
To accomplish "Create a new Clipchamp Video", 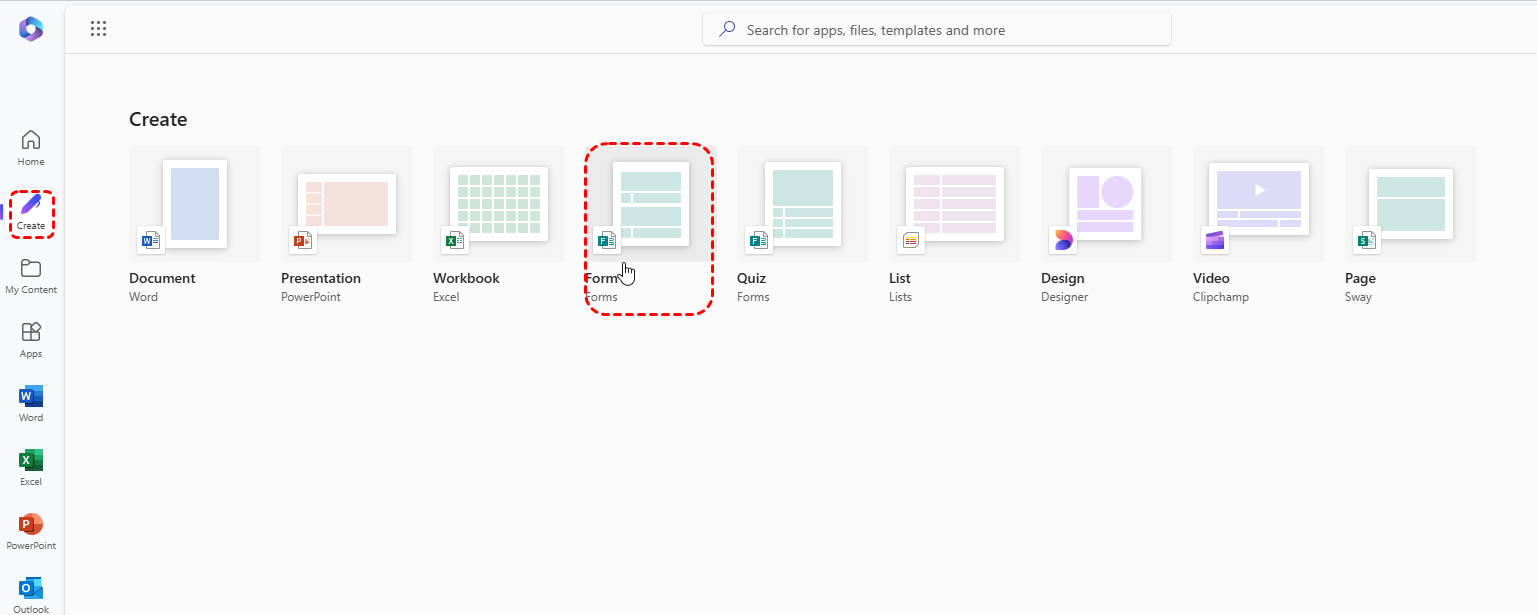I will [1259, 204].
